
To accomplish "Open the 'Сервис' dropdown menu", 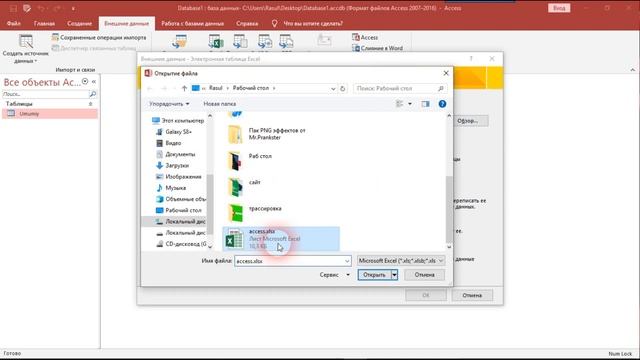I will click(335, 275).
